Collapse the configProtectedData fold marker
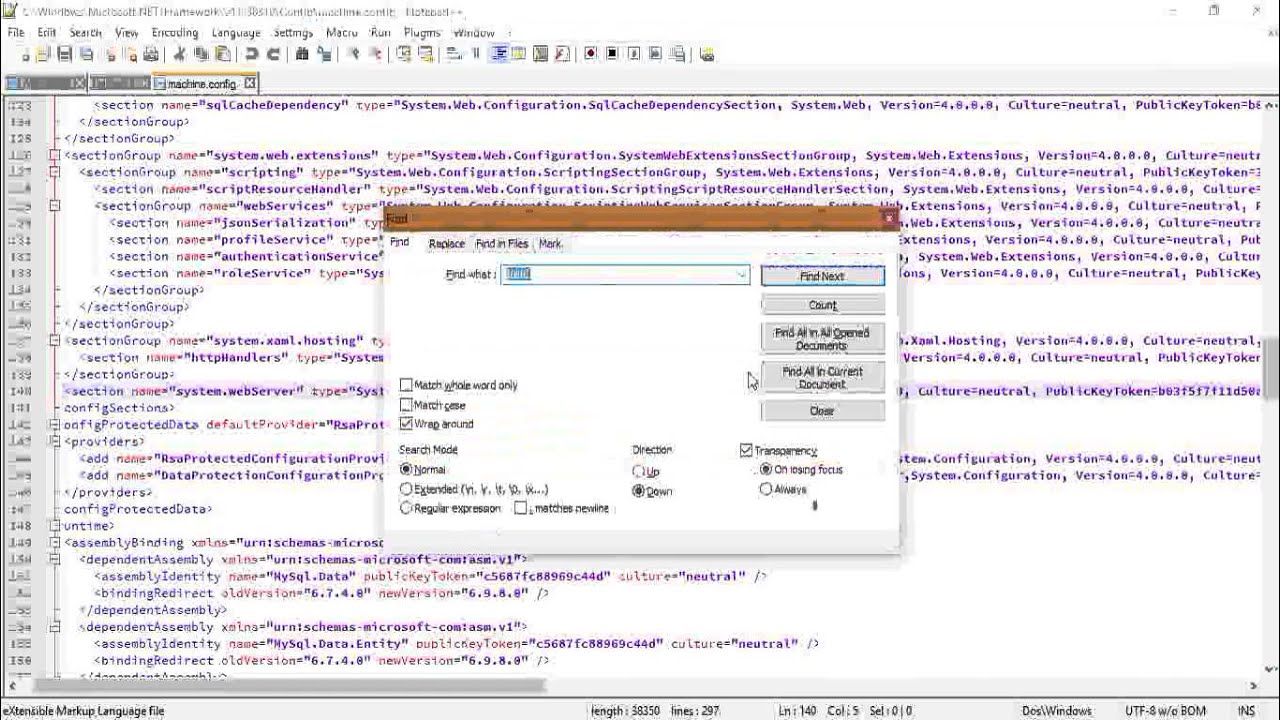Image resolution: width=1280 pixels, height=720 pixels. 55,424
